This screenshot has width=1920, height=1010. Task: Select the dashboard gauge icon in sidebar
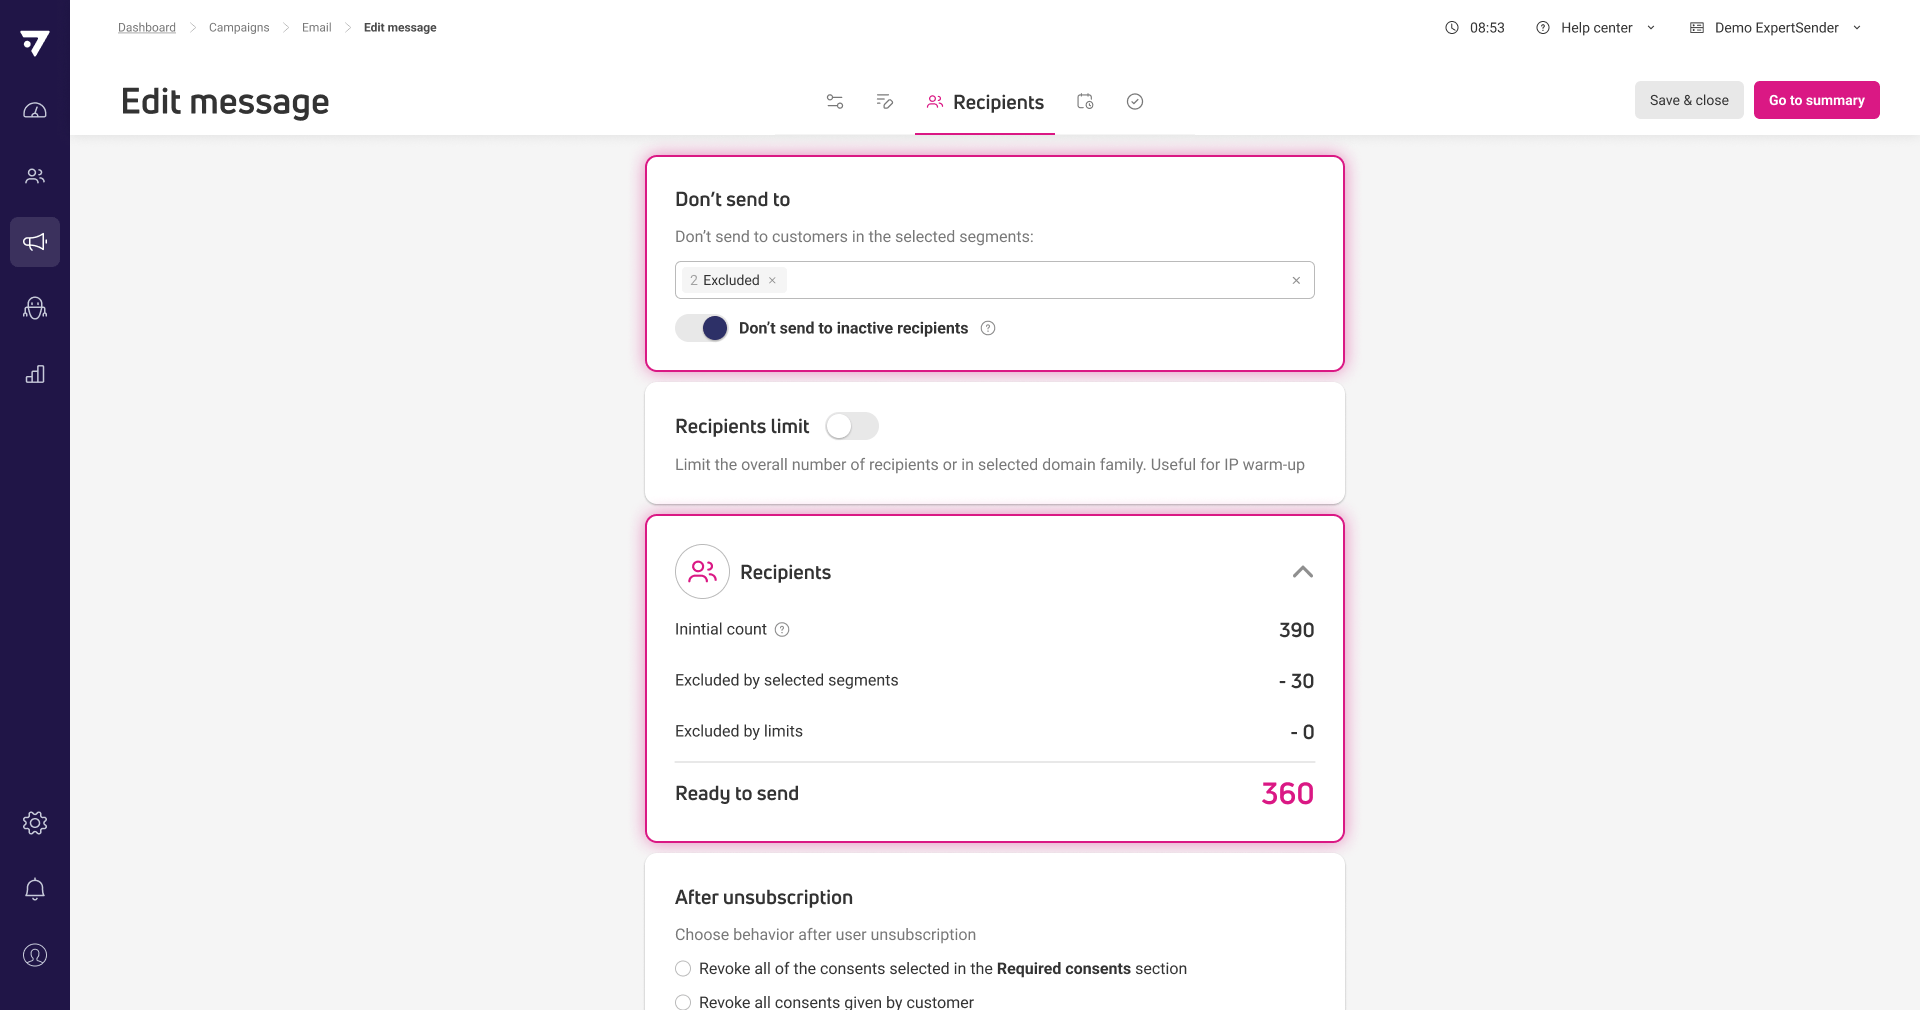tap(35, 110)
